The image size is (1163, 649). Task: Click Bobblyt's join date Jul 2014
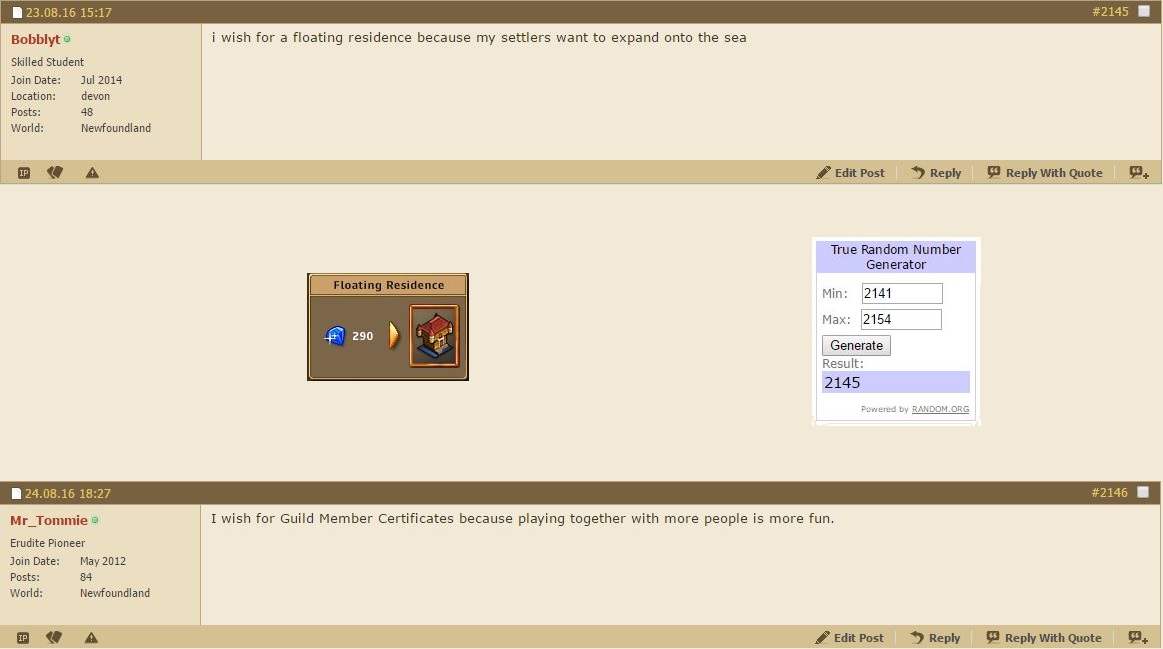101,80
